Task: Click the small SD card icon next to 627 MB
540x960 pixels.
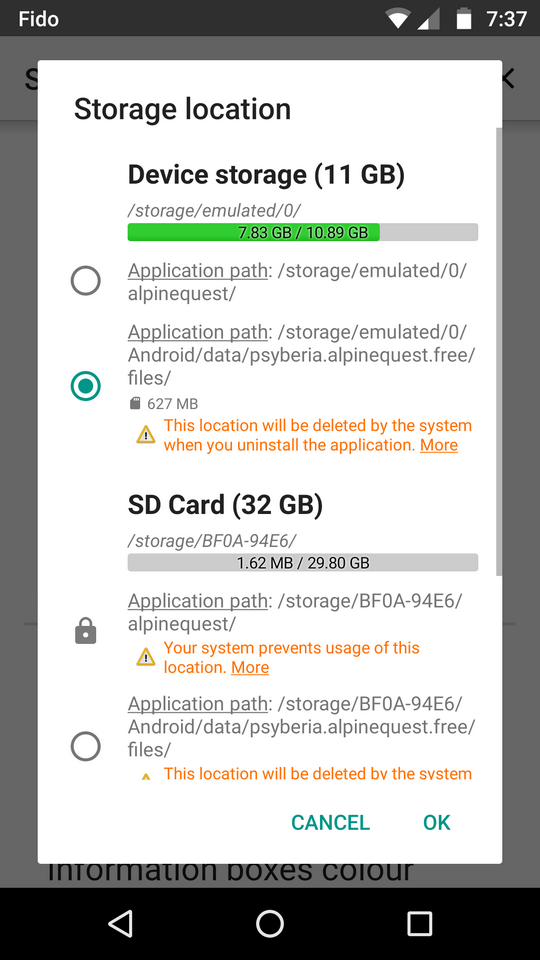Action: (x=135, y=403)
